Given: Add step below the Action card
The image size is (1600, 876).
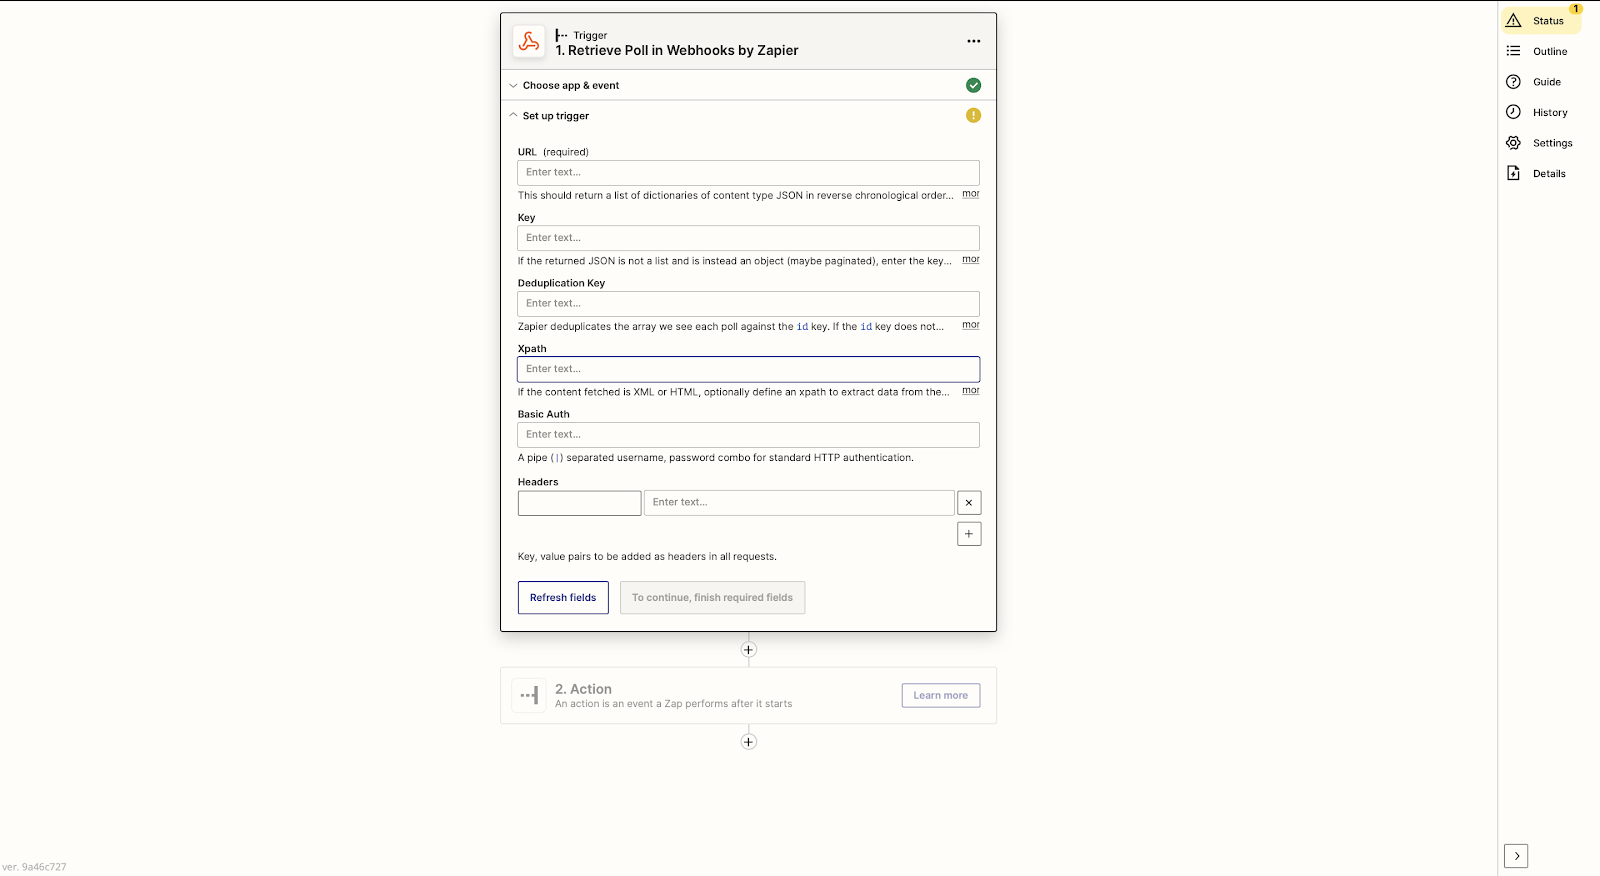Looking at the screenshot, I should (x=748, y=742).
